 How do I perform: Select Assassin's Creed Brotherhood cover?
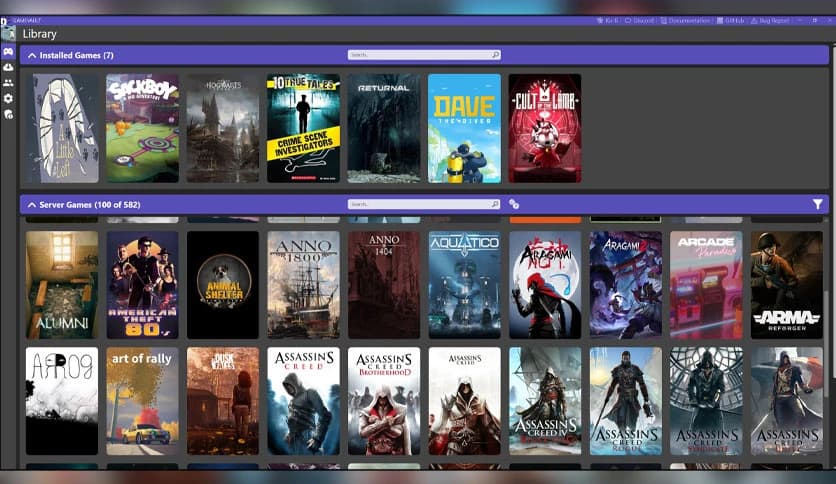pos(384,401)
